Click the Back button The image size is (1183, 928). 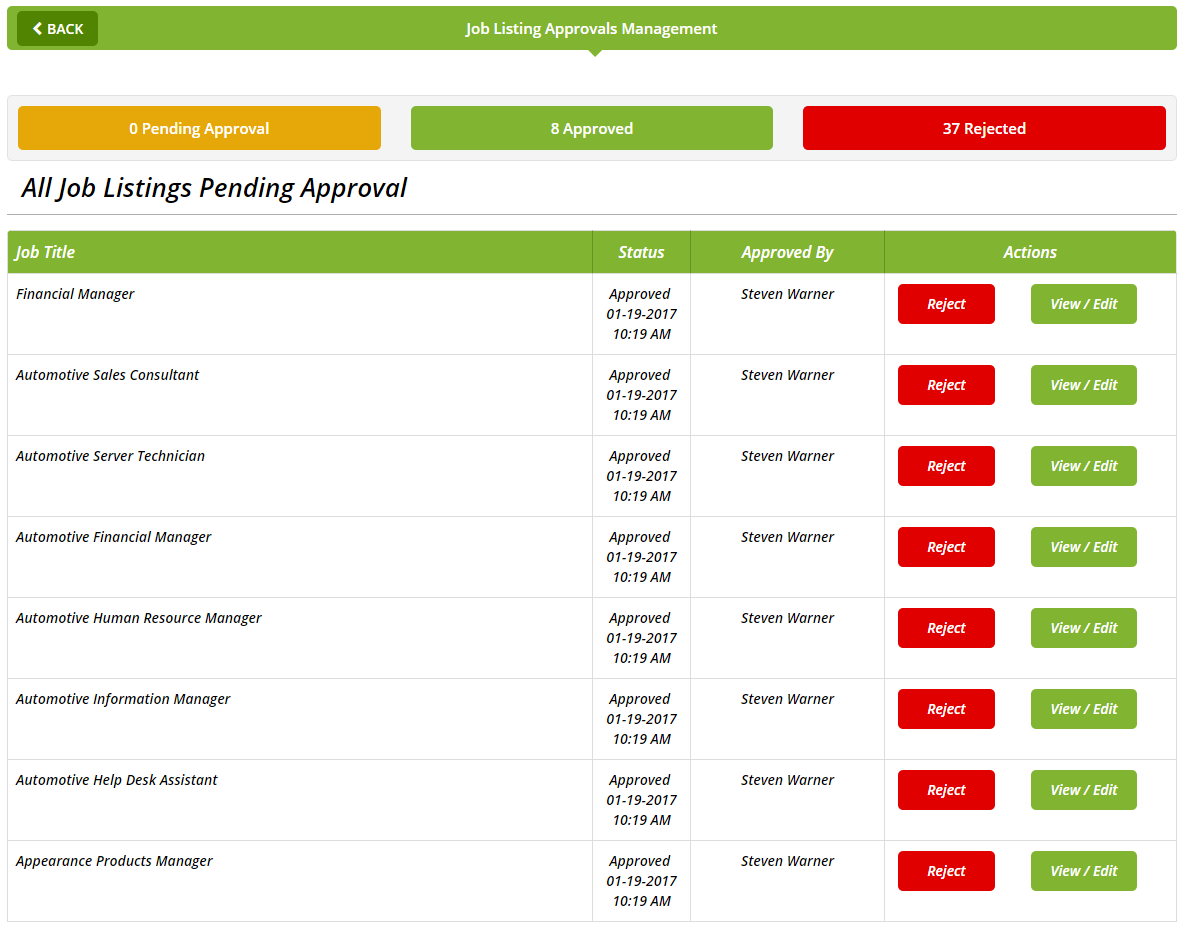[57, 29]
